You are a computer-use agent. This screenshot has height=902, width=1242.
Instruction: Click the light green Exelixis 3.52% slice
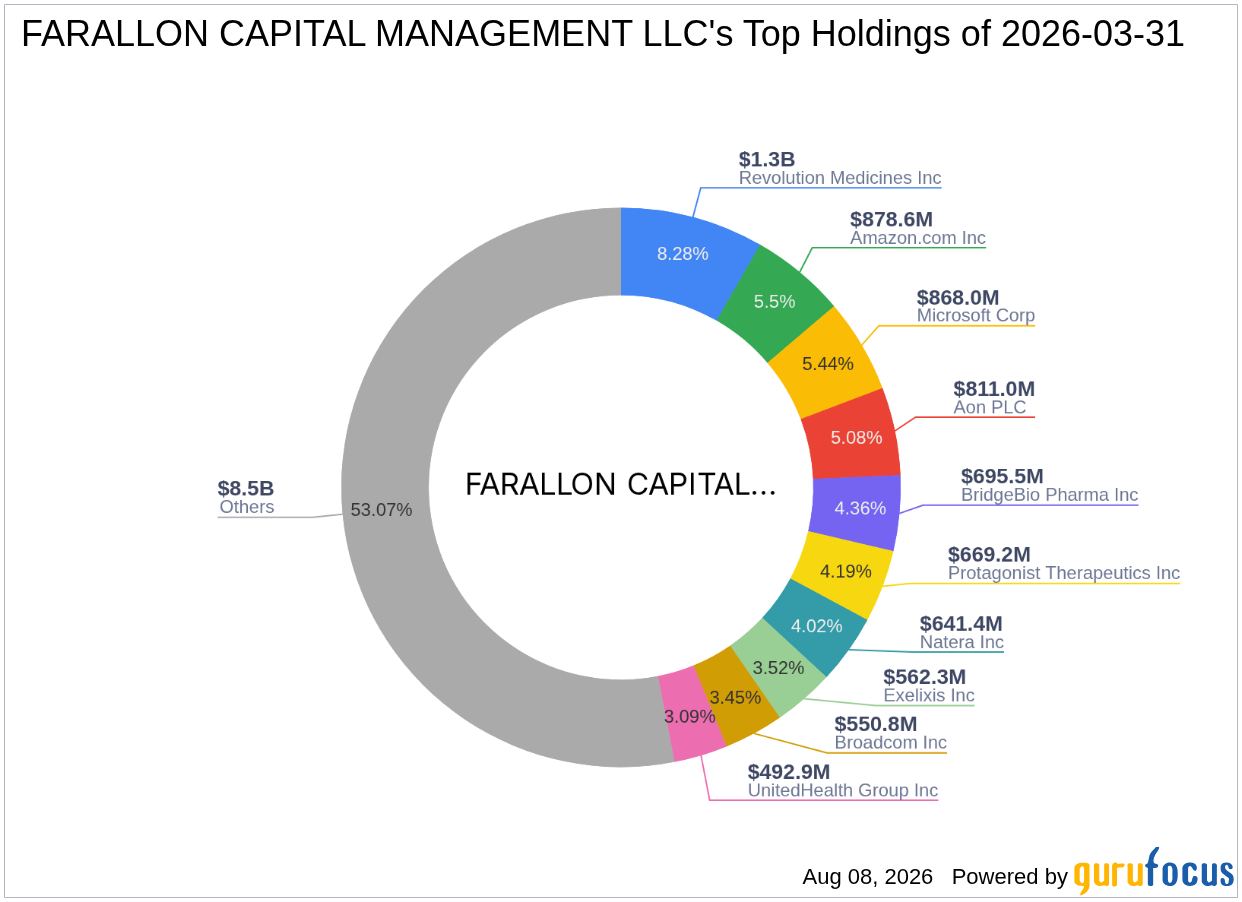(x=779, y=669)
